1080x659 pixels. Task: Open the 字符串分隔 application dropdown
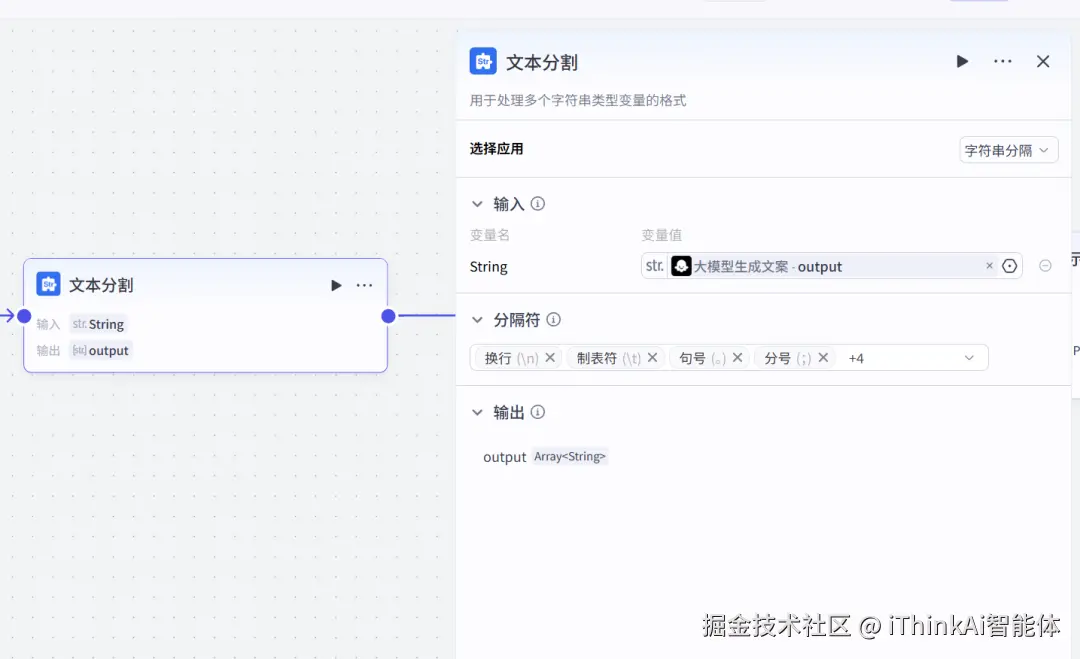1008,149
